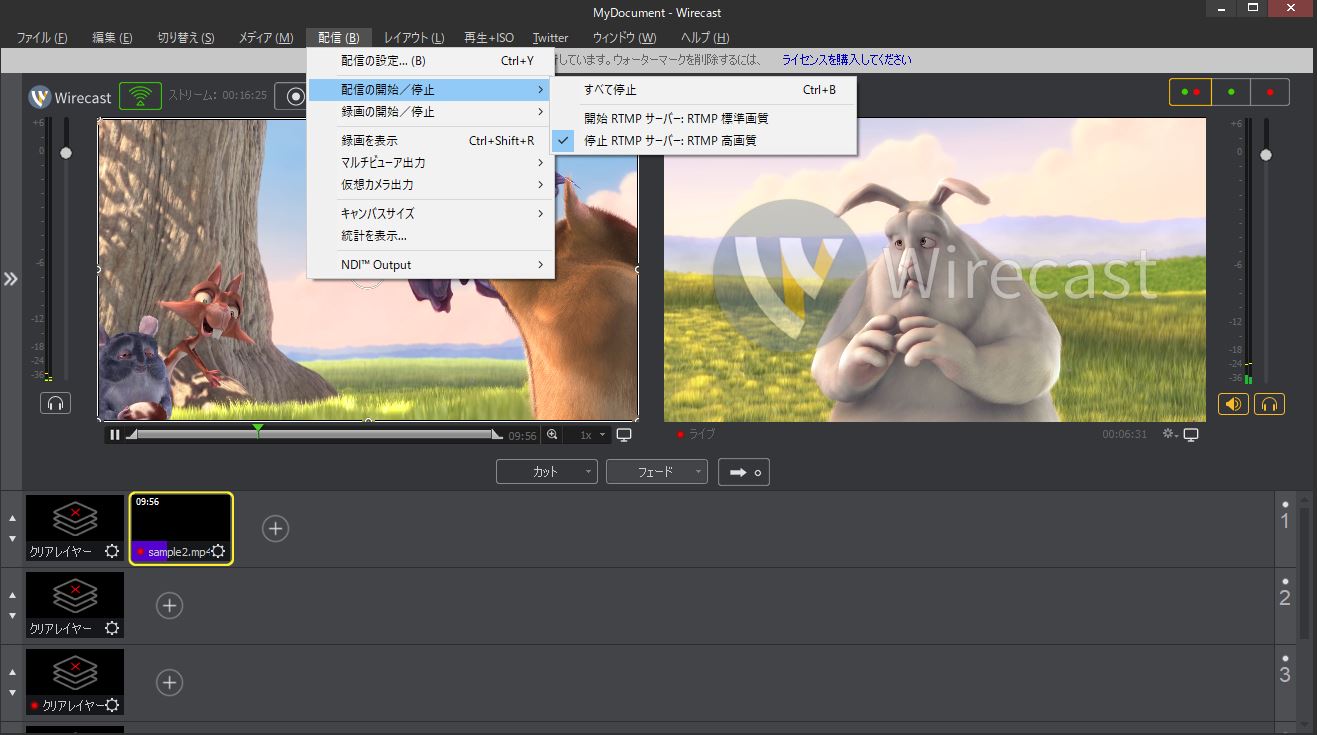Open the メディア menu
Image resolution: width=1317 pixels, height=735 pixels.
[266, 38]
